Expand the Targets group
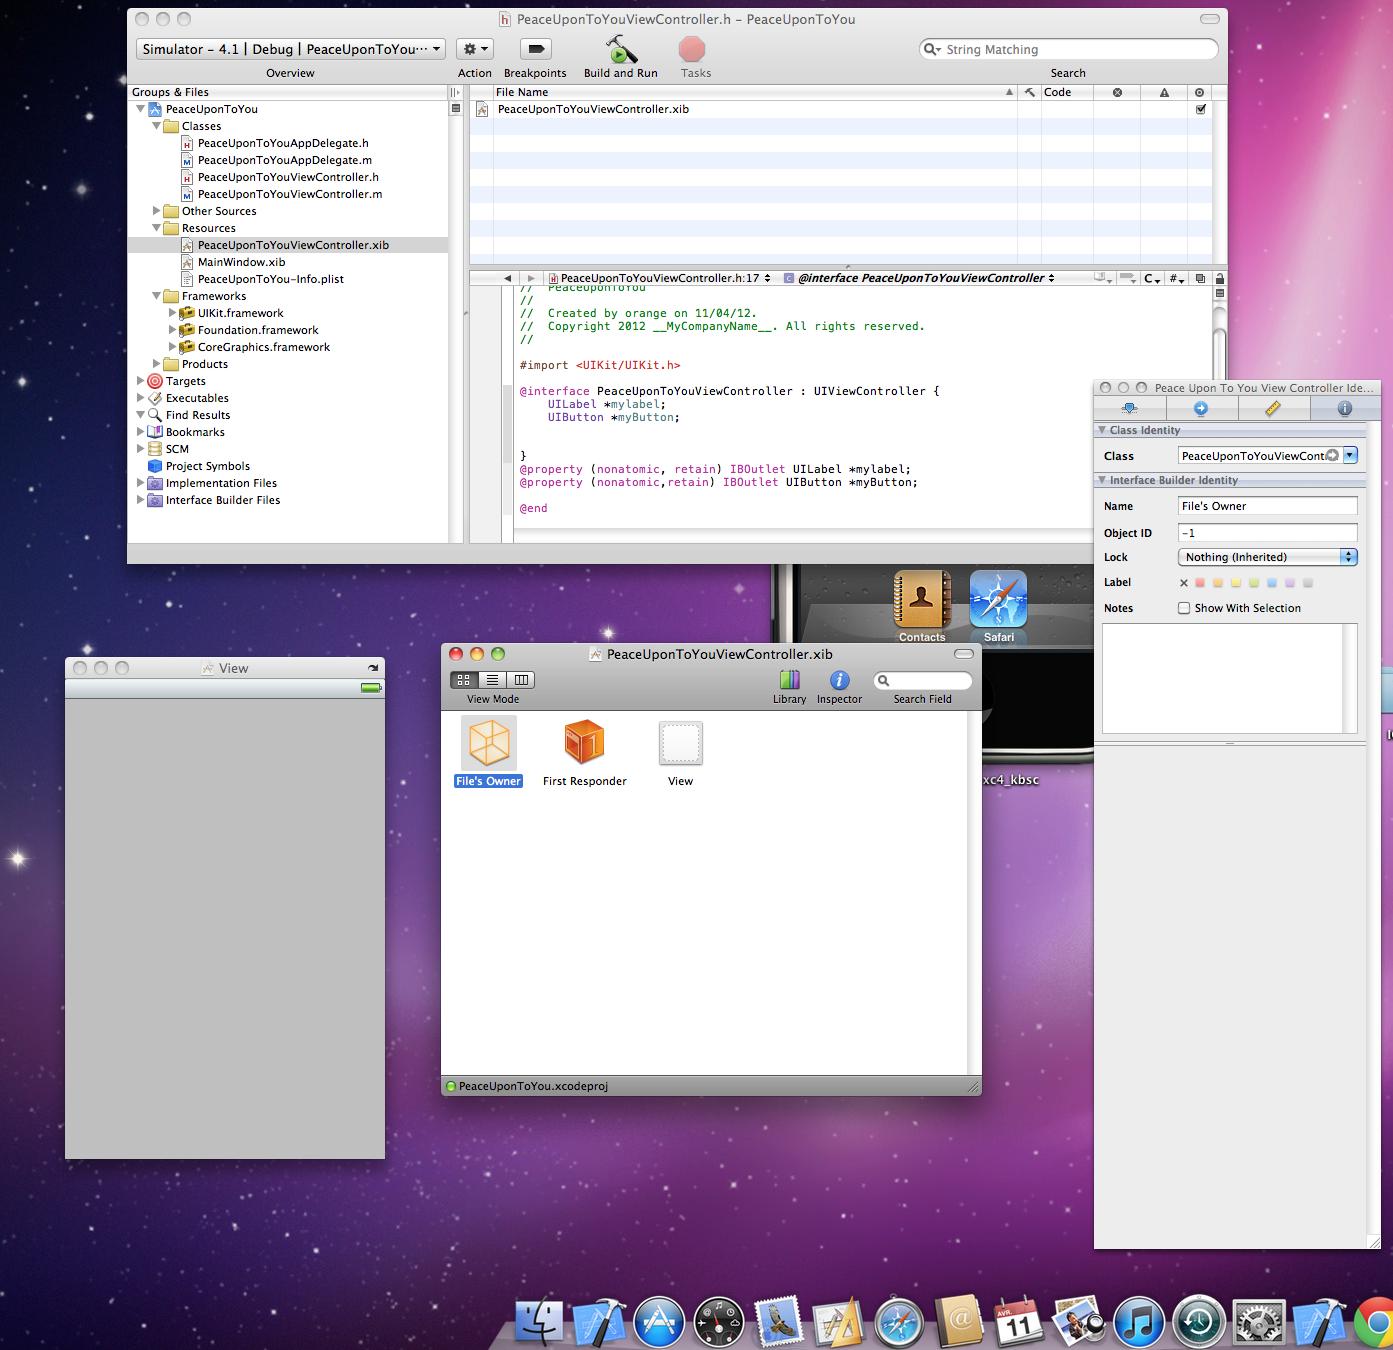The height and width of the screenshot is (1350, 1393). click(x=141, y=381)
